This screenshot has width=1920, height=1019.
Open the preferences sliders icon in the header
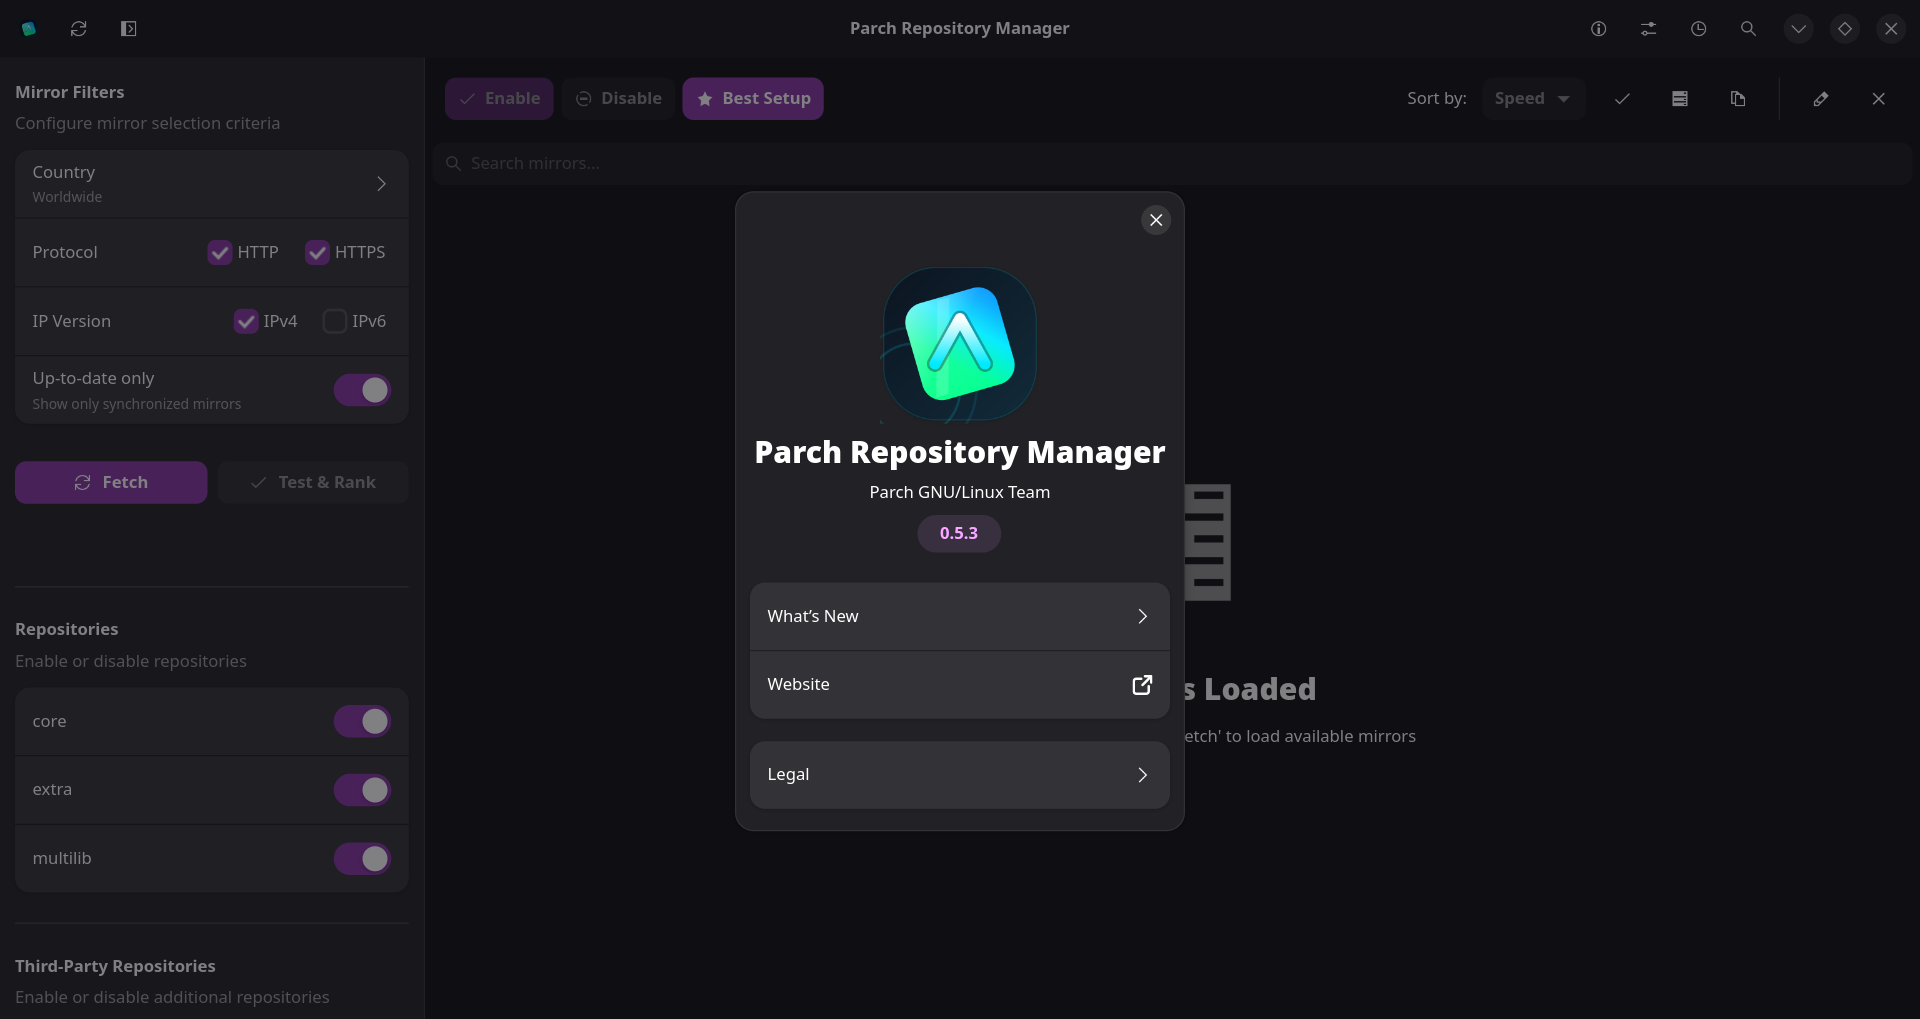pyautogui.click(x=1649, y=29)
